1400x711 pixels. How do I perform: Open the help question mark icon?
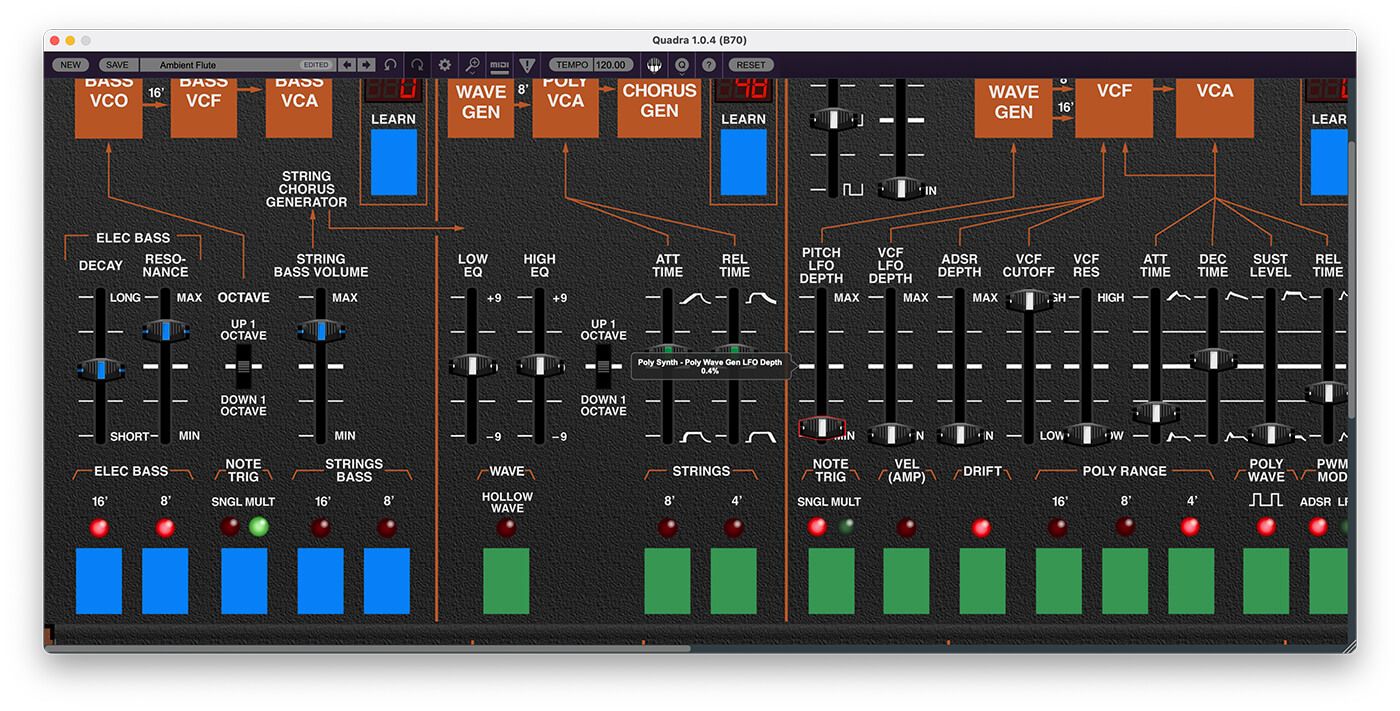tap(709, 64)
